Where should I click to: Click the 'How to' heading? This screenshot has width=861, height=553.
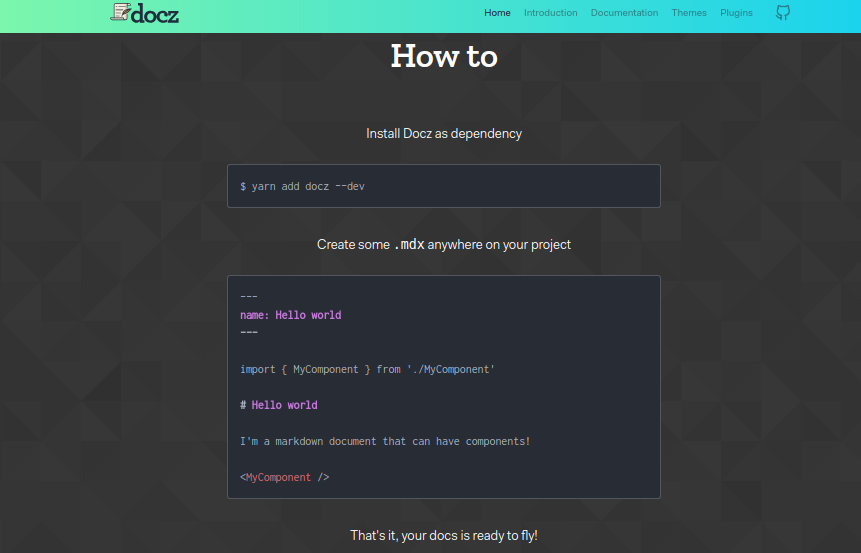click(444, 56)
